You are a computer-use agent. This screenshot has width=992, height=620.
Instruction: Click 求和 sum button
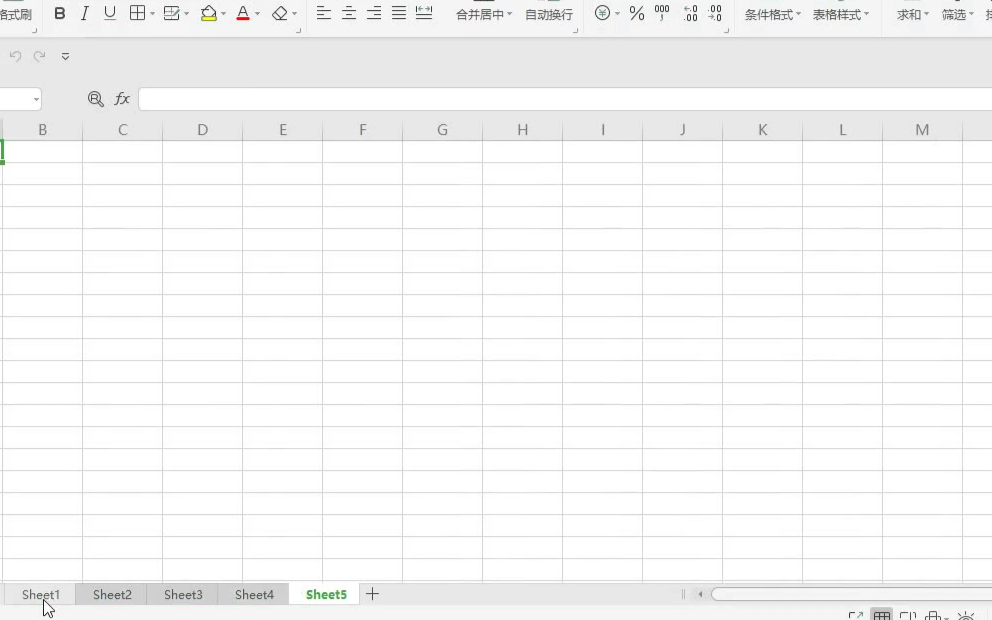click(x=909, y=15)
